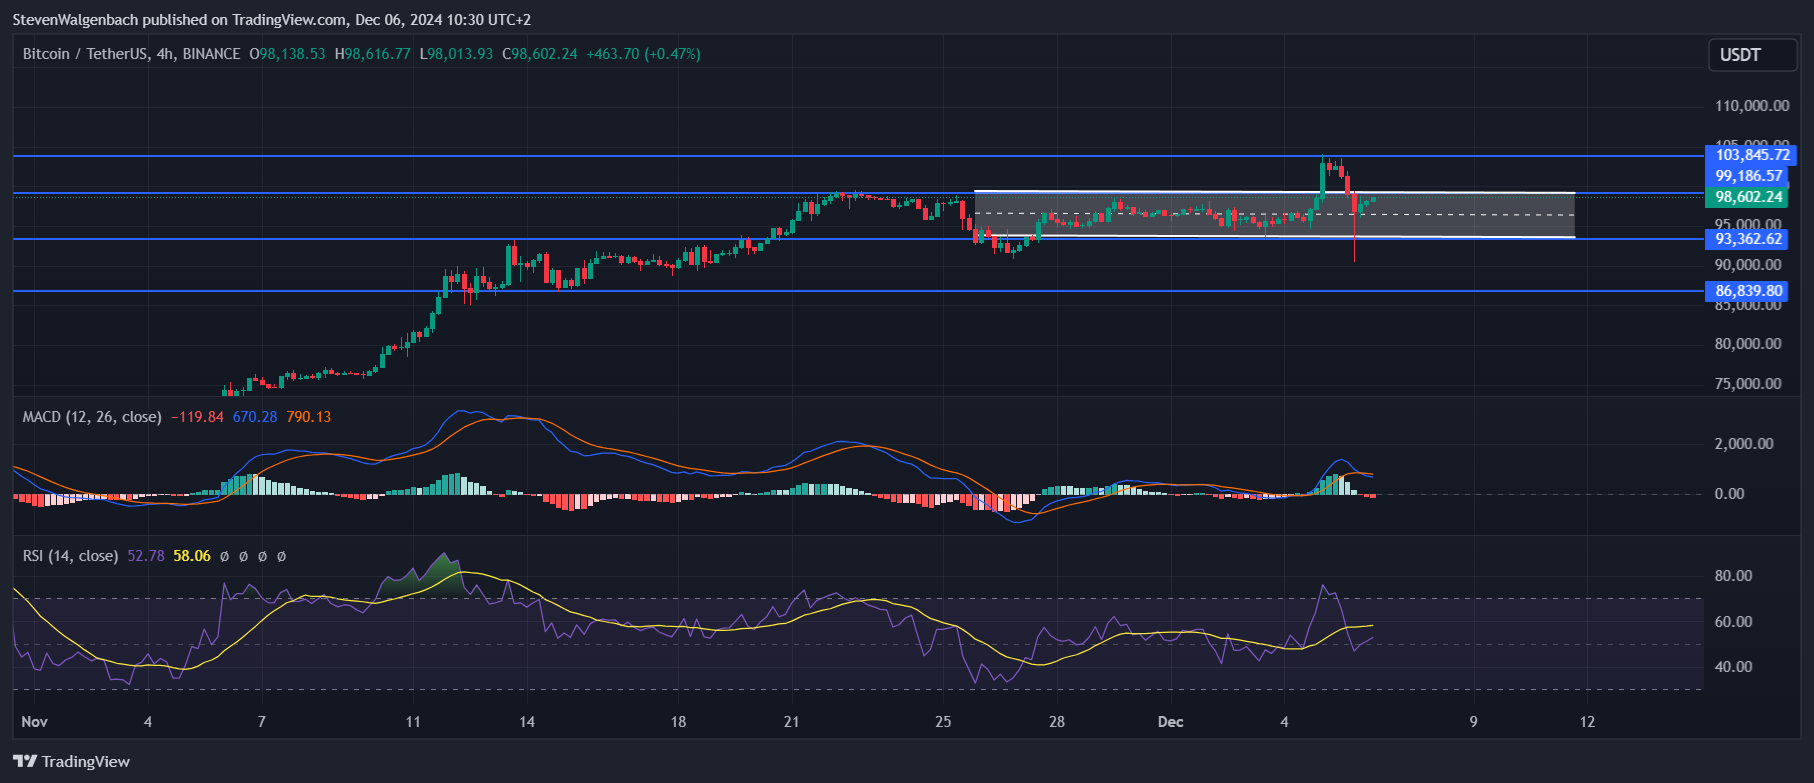Click the MACD 2,000.00 scale value
The height and width of the screenshot is (783, 1814).
1744,444
